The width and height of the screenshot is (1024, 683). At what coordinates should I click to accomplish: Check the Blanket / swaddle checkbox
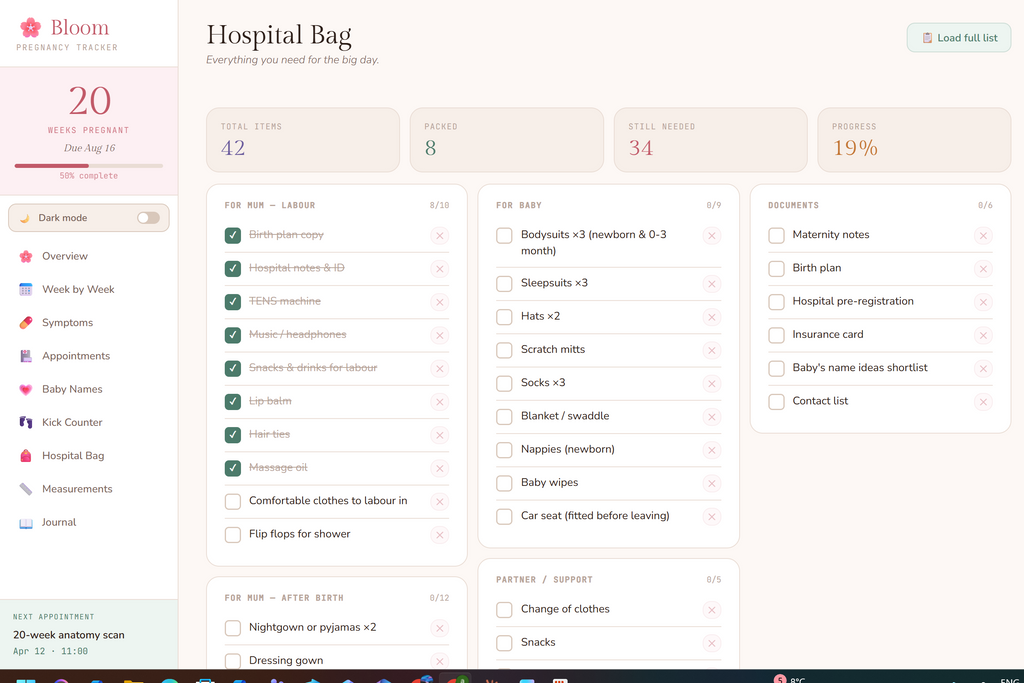pos(504,417)
